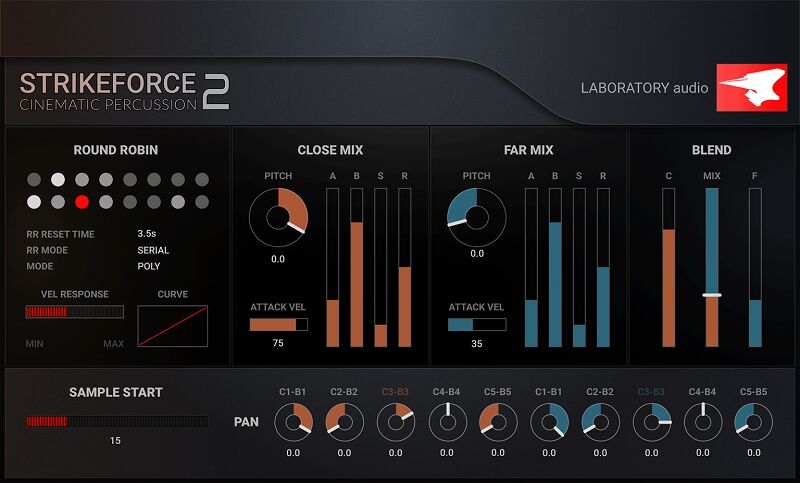Change RR Reset Time value 3.5s

(146, 234)
